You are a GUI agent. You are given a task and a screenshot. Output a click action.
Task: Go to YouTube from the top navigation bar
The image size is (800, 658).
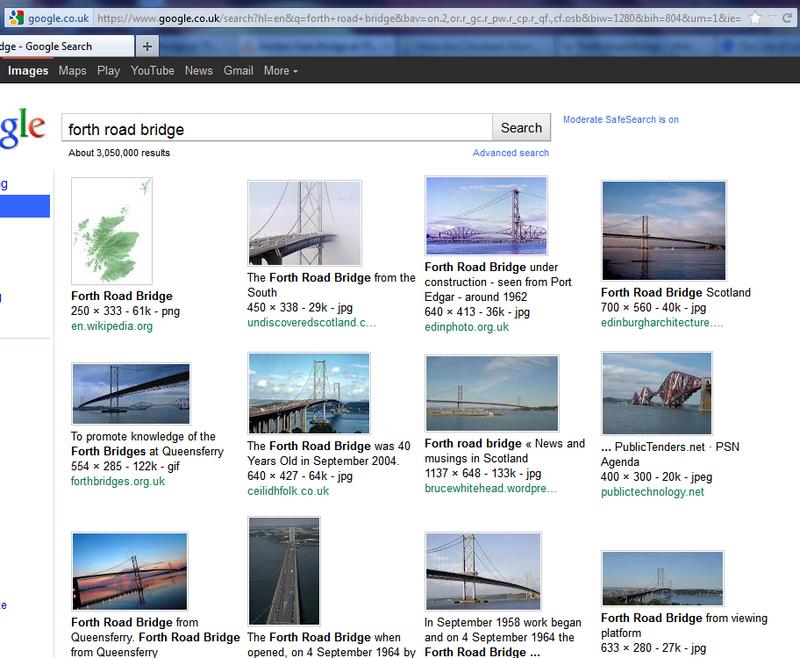(x=152, y=71)
